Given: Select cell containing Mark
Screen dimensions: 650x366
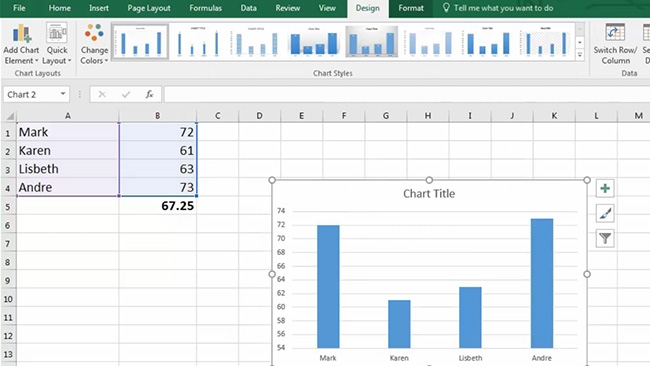Looking at the screenshot, I should 68,132.
